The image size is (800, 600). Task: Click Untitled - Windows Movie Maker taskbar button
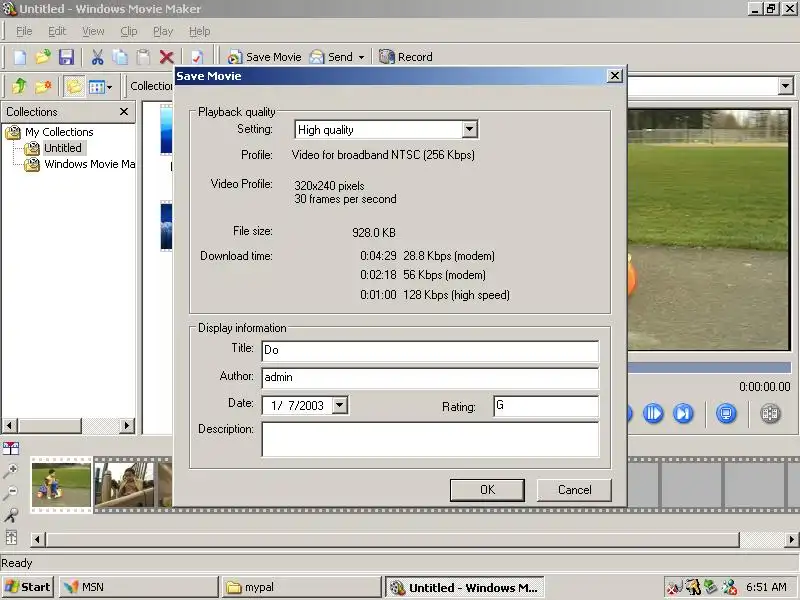(x=464, y=588)
